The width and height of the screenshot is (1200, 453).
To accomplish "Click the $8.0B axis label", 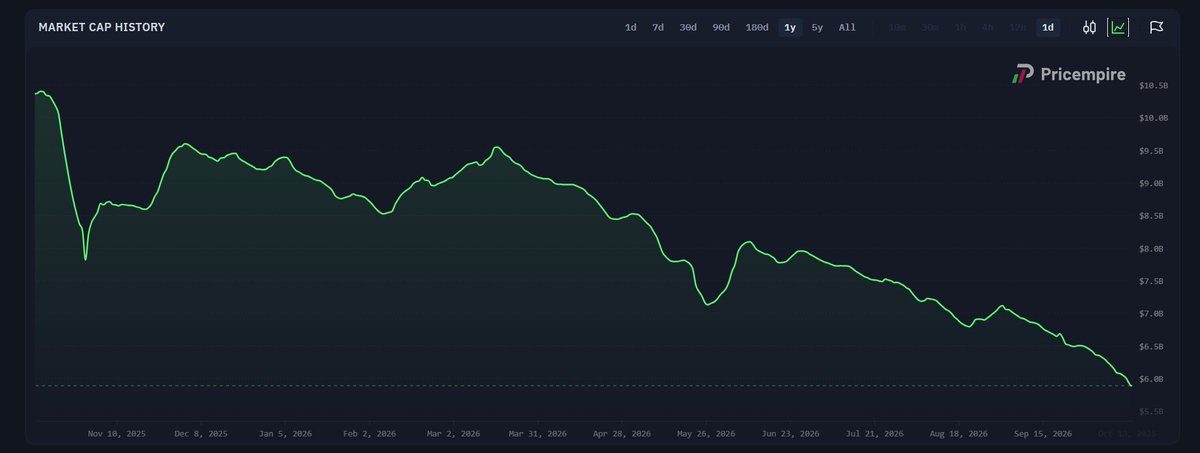I will [x=1151, y=249].
